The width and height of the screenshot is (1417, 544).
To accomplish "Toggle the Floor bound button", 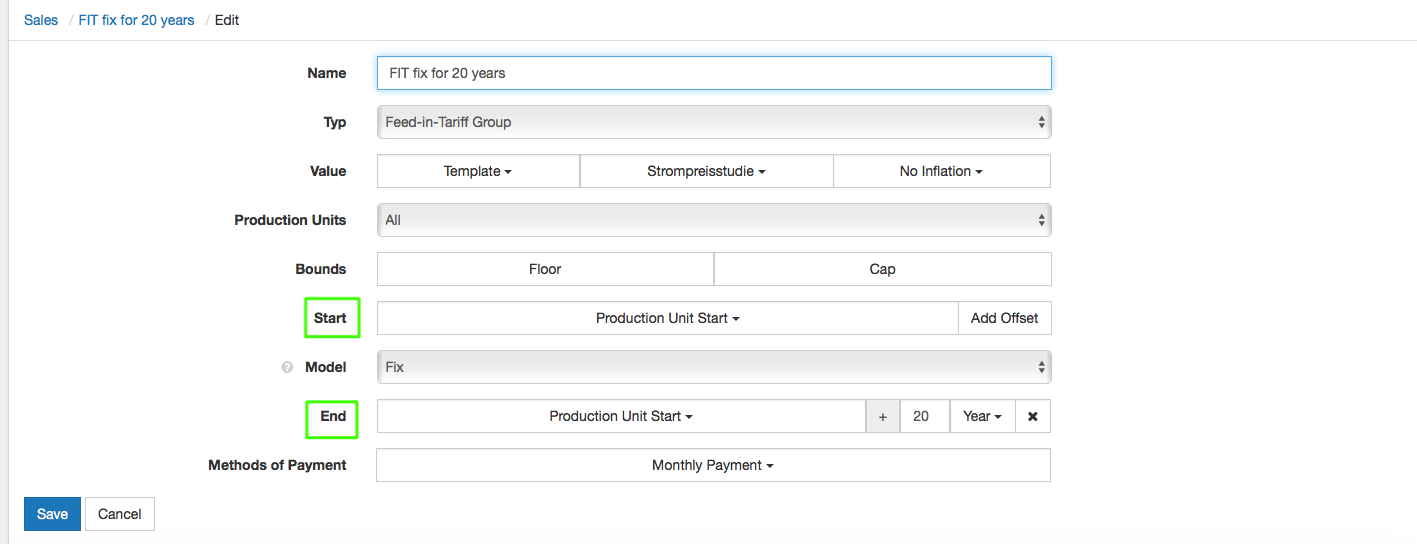I will pyautogui.click(x=545, y=269).
